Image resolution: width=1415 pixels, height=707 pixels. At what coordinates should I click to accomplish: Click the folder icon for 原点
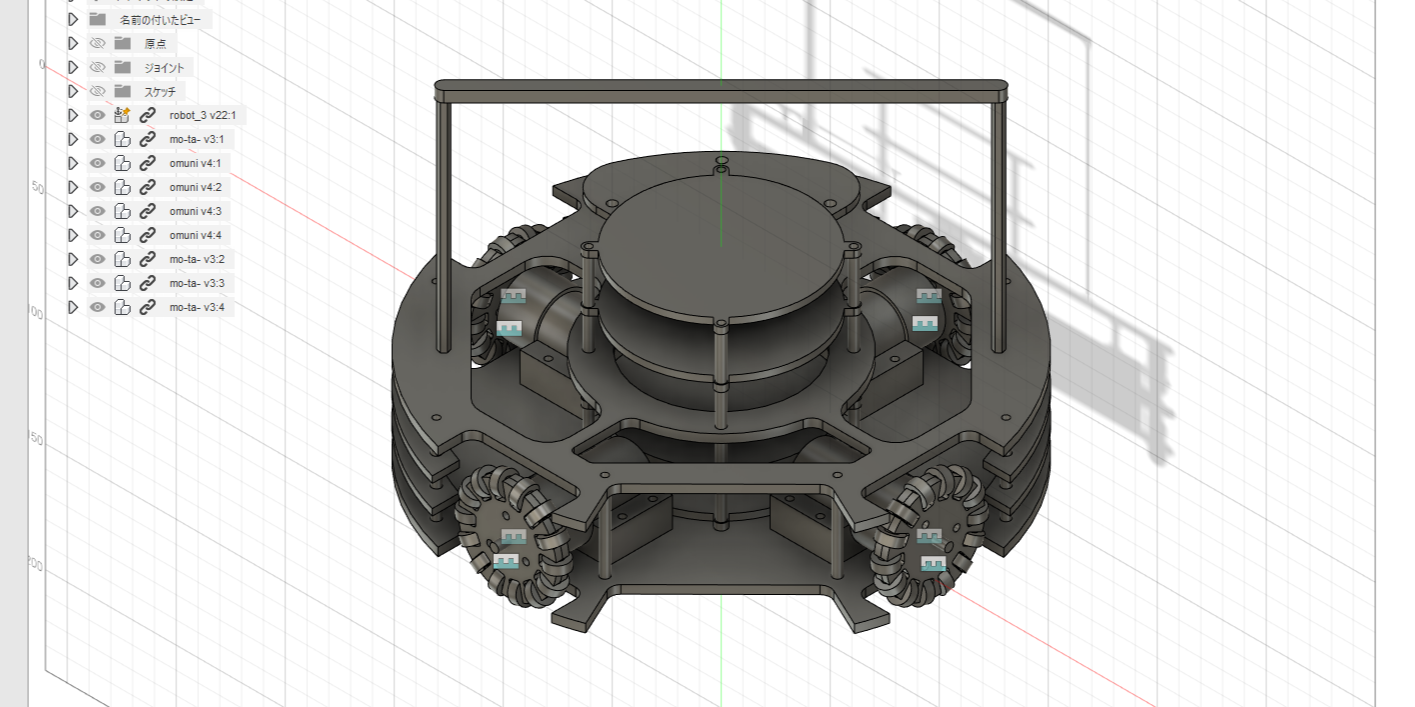pyautogui.click(x=123, y=43)
